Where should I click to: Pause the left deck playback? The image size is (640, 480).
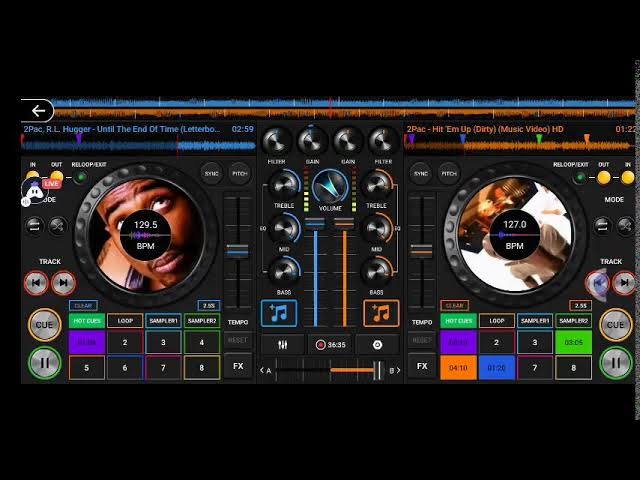click(44, 362)
